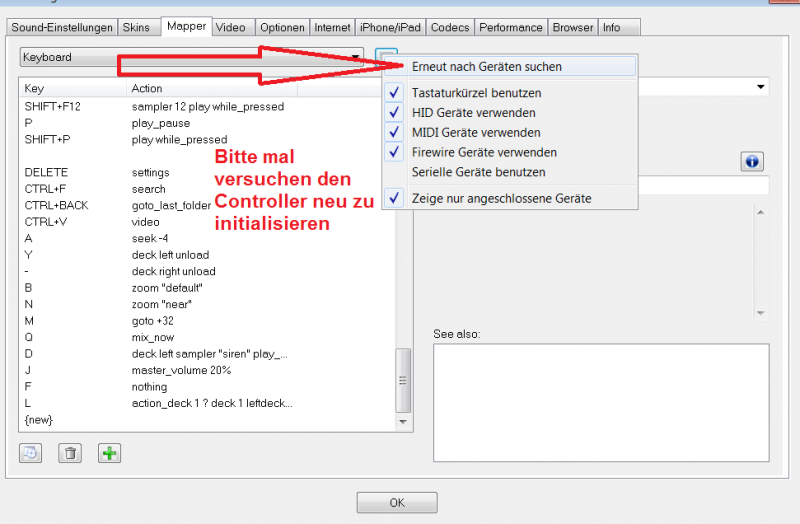Switch to the iPhone/iPad tab
This screenshot has width=800, height=524.
tap(390, 28)
